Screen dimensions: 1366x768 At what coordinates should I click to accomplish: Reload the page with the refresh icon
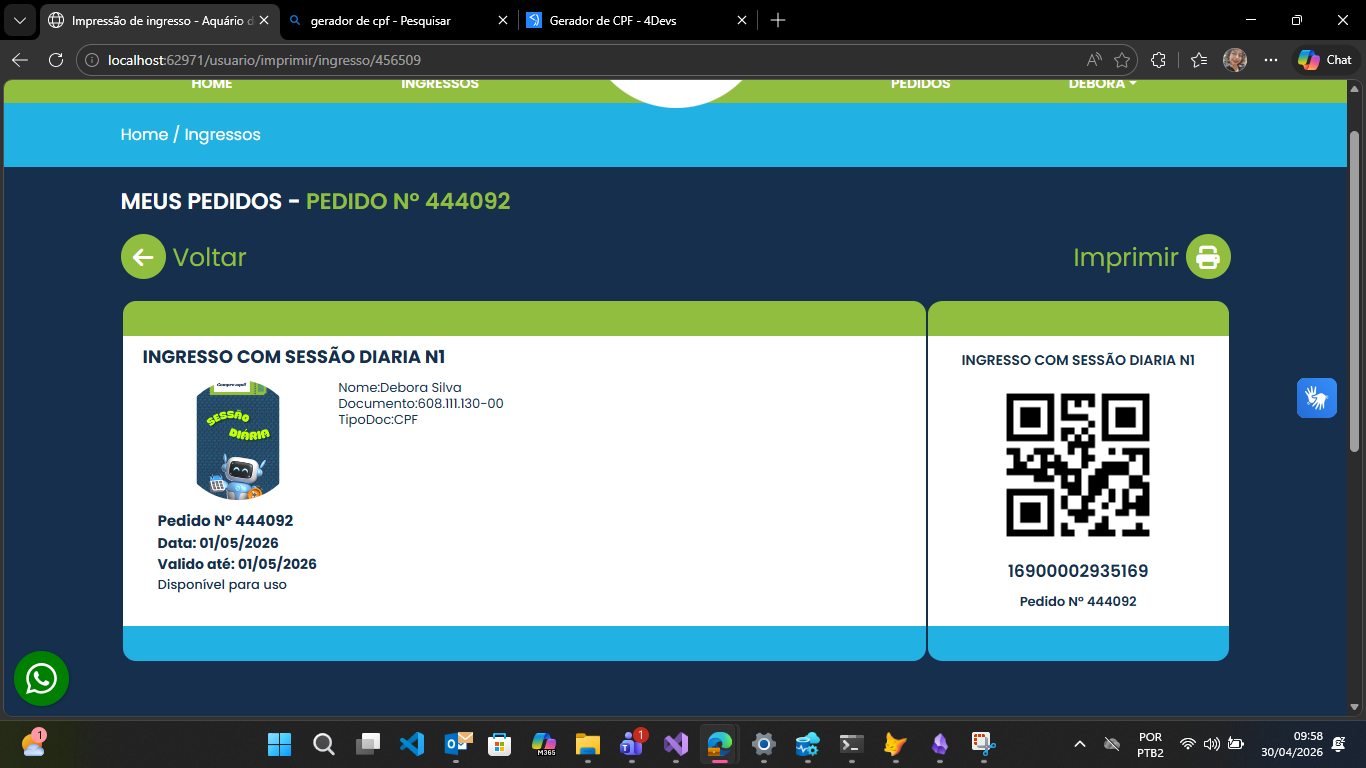tap(56, 60)
